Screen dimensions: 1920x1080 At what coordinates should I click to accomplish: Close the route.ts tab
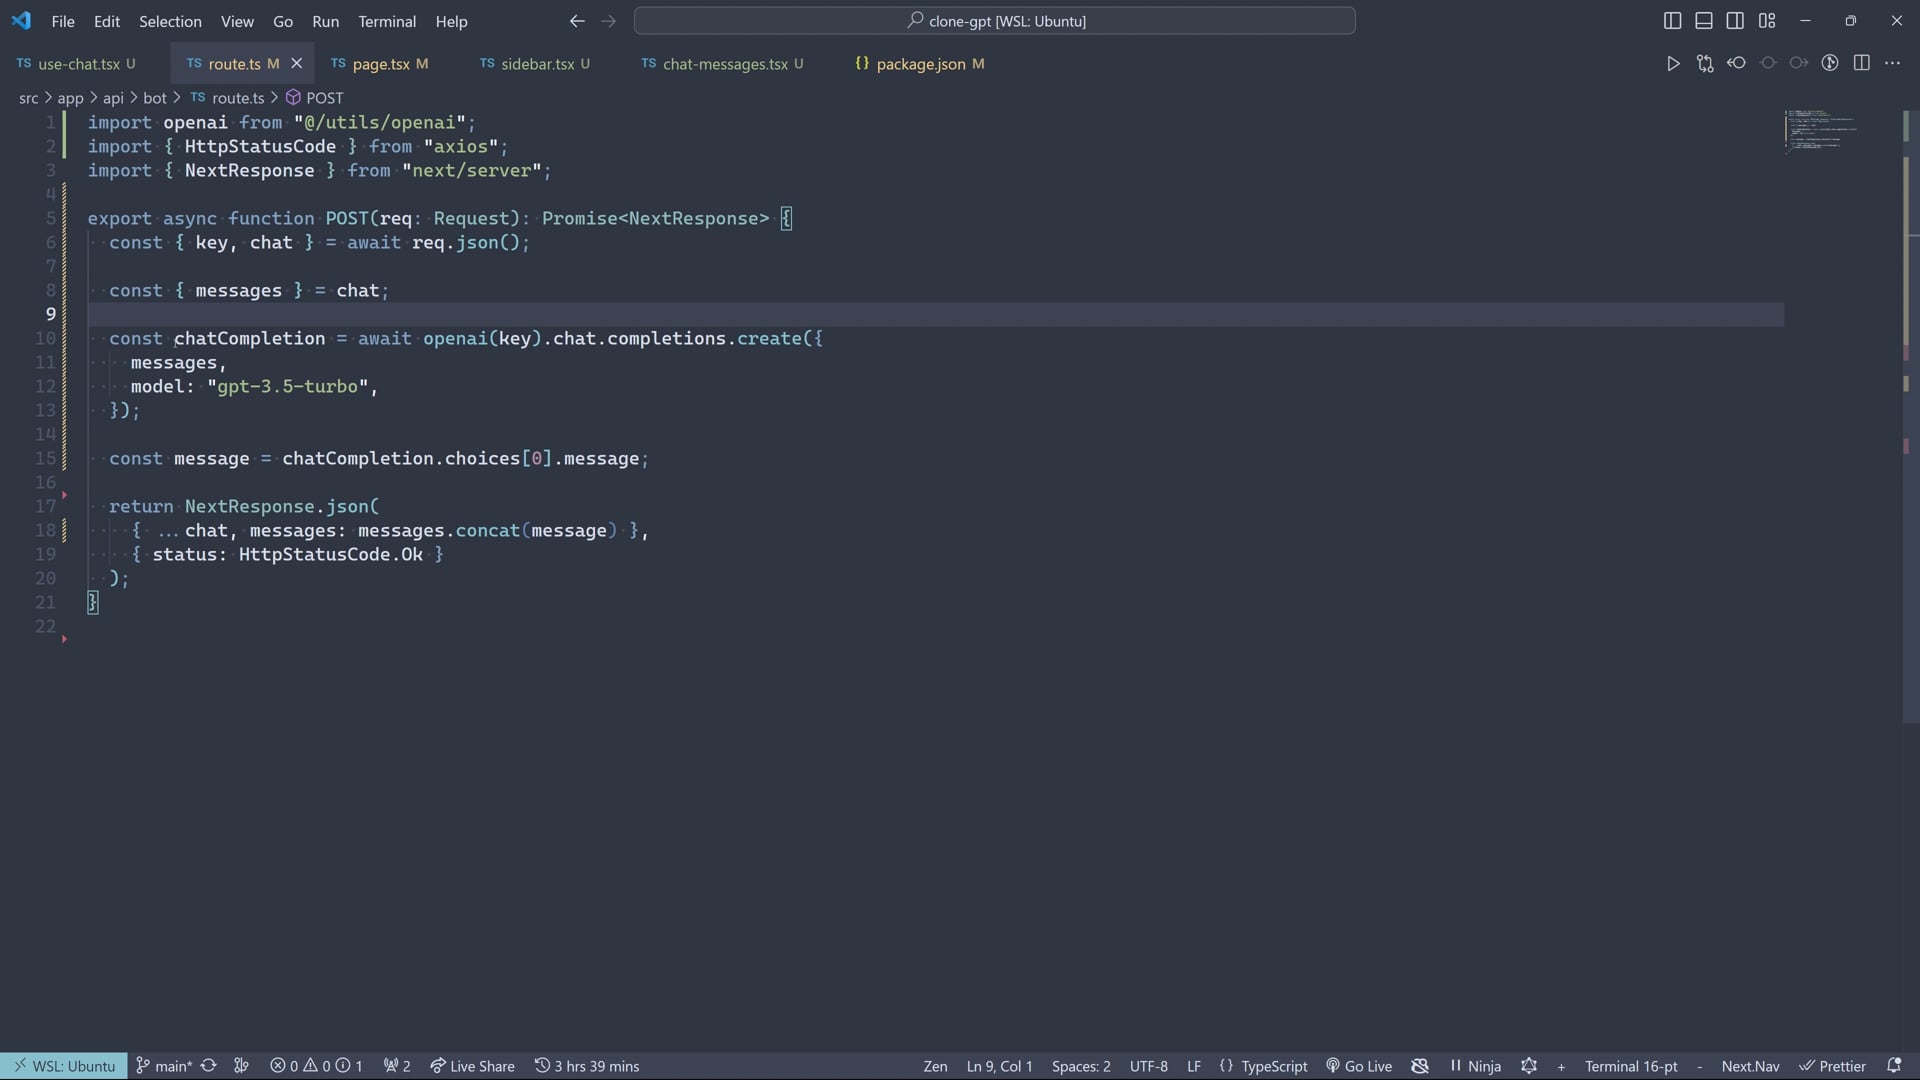point(296,63)
